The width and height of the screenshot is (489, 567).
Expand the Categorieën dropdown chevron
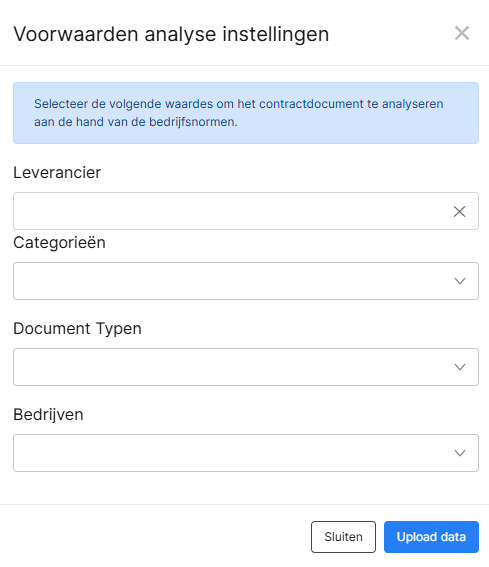[460, 281]
